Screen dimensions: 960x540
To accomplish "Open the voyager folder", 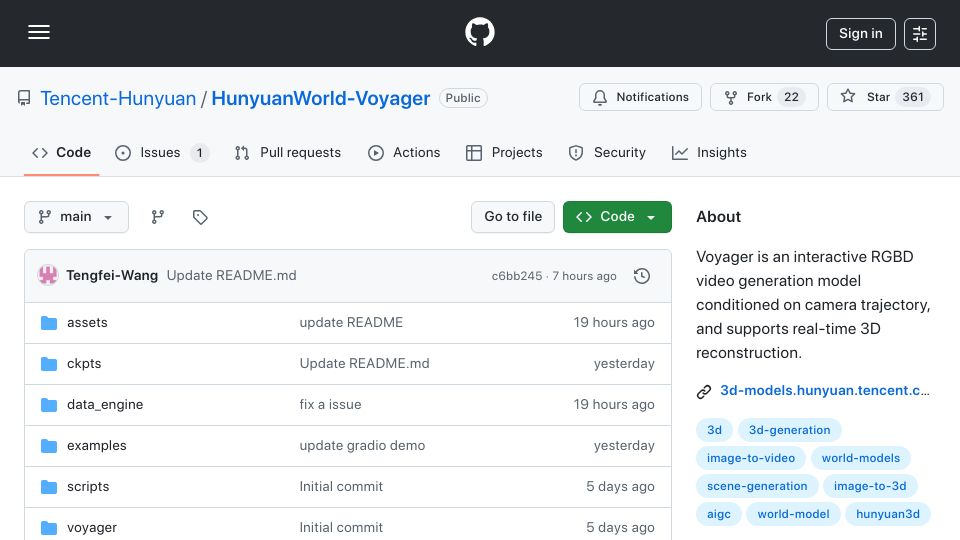I will point(92,528).
